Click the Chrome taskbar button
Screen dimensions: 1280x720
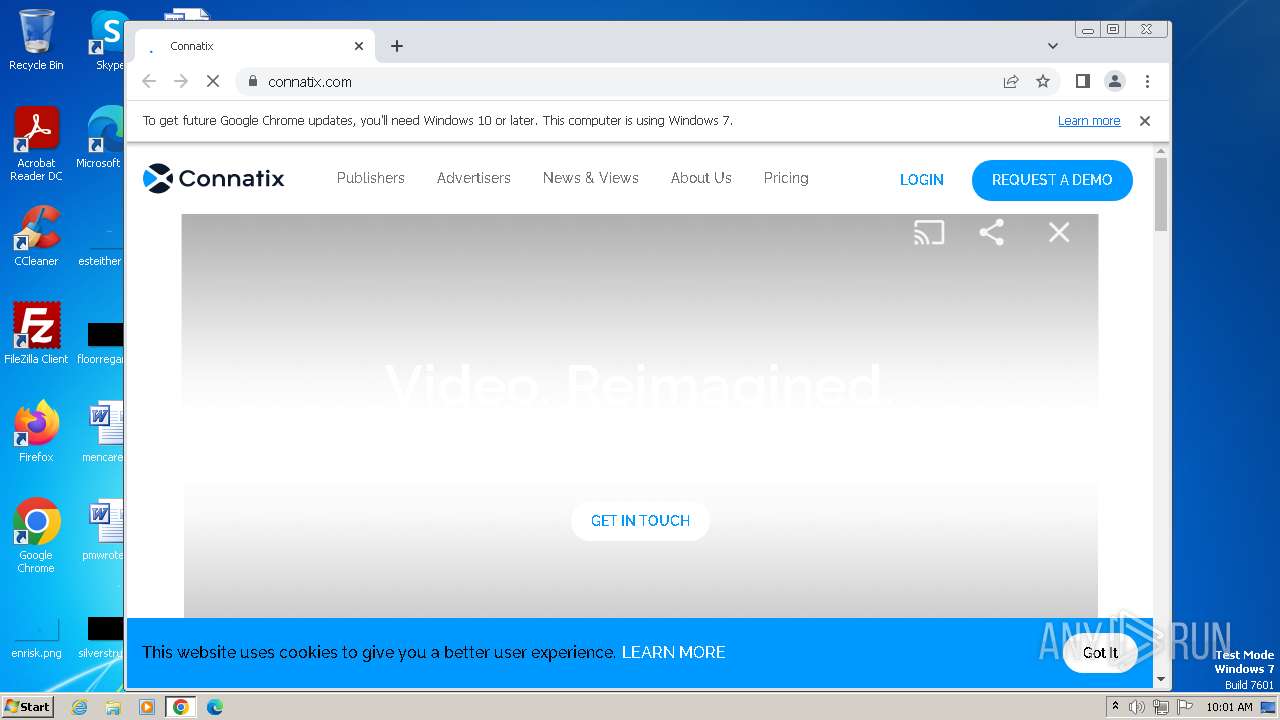(181, 707)
